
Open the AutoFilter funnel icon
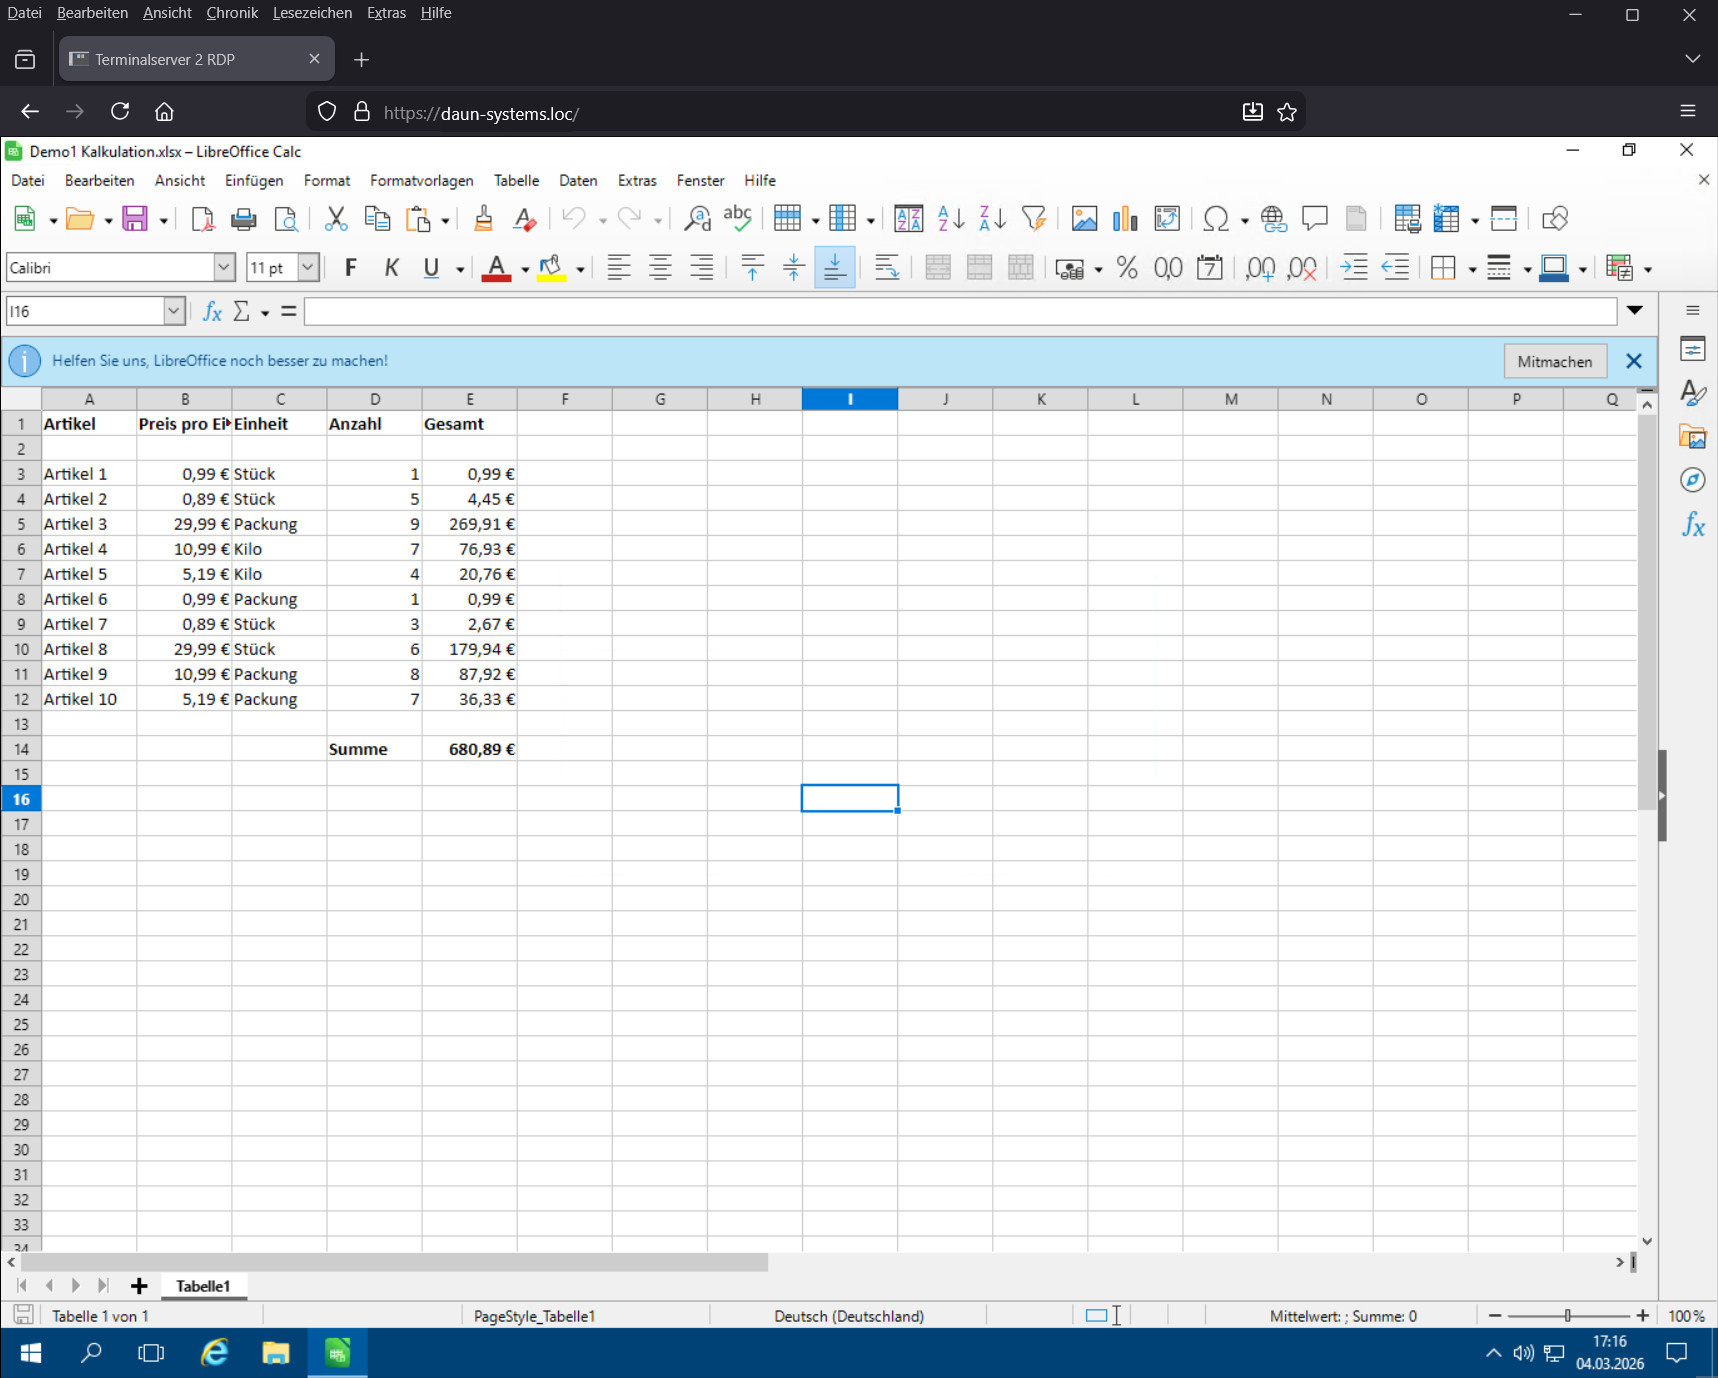[1034, 219]
